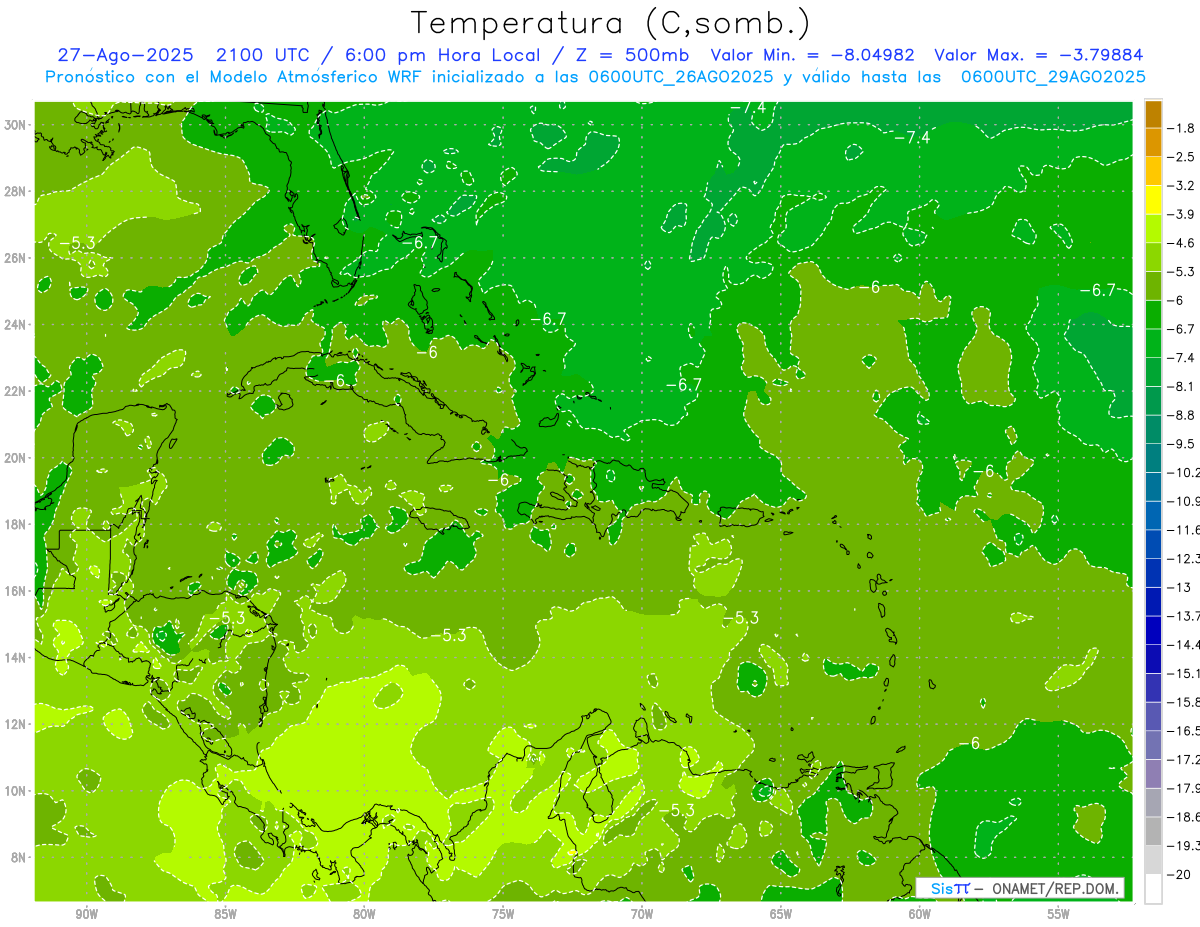This screenshot has width=1200, height=927.
Task: Click the '70W' longitude axis label
Action: 642,914
